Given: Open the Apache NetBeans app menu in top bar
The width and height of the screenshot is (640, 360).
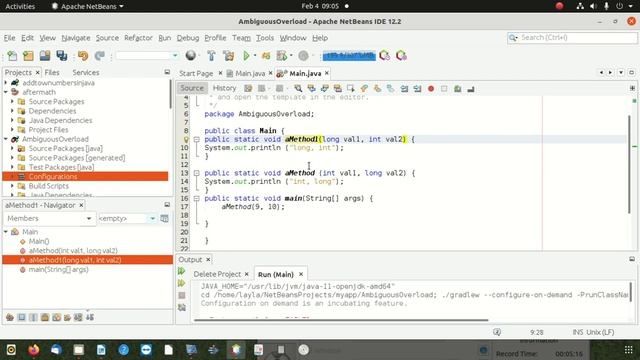Looking at the screenshot, I should click(x=88, y=6).
